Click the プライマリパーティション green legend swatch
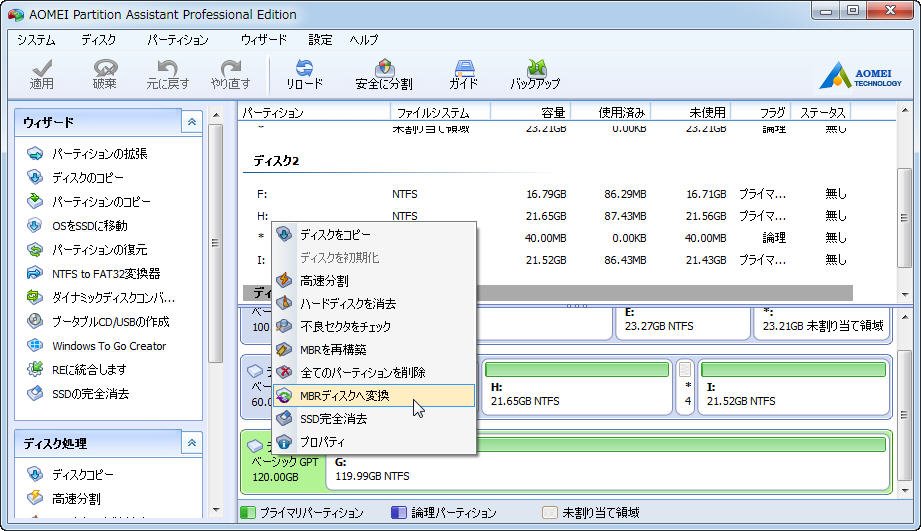This screenshot has height=531, width=921. coord(248,513)
